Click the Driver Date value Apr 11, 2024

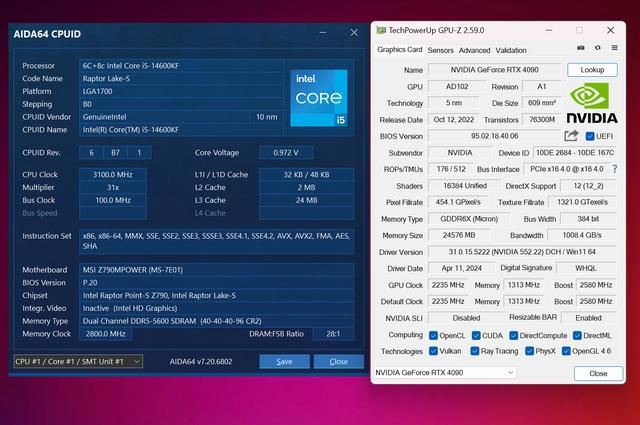[462, 268]
